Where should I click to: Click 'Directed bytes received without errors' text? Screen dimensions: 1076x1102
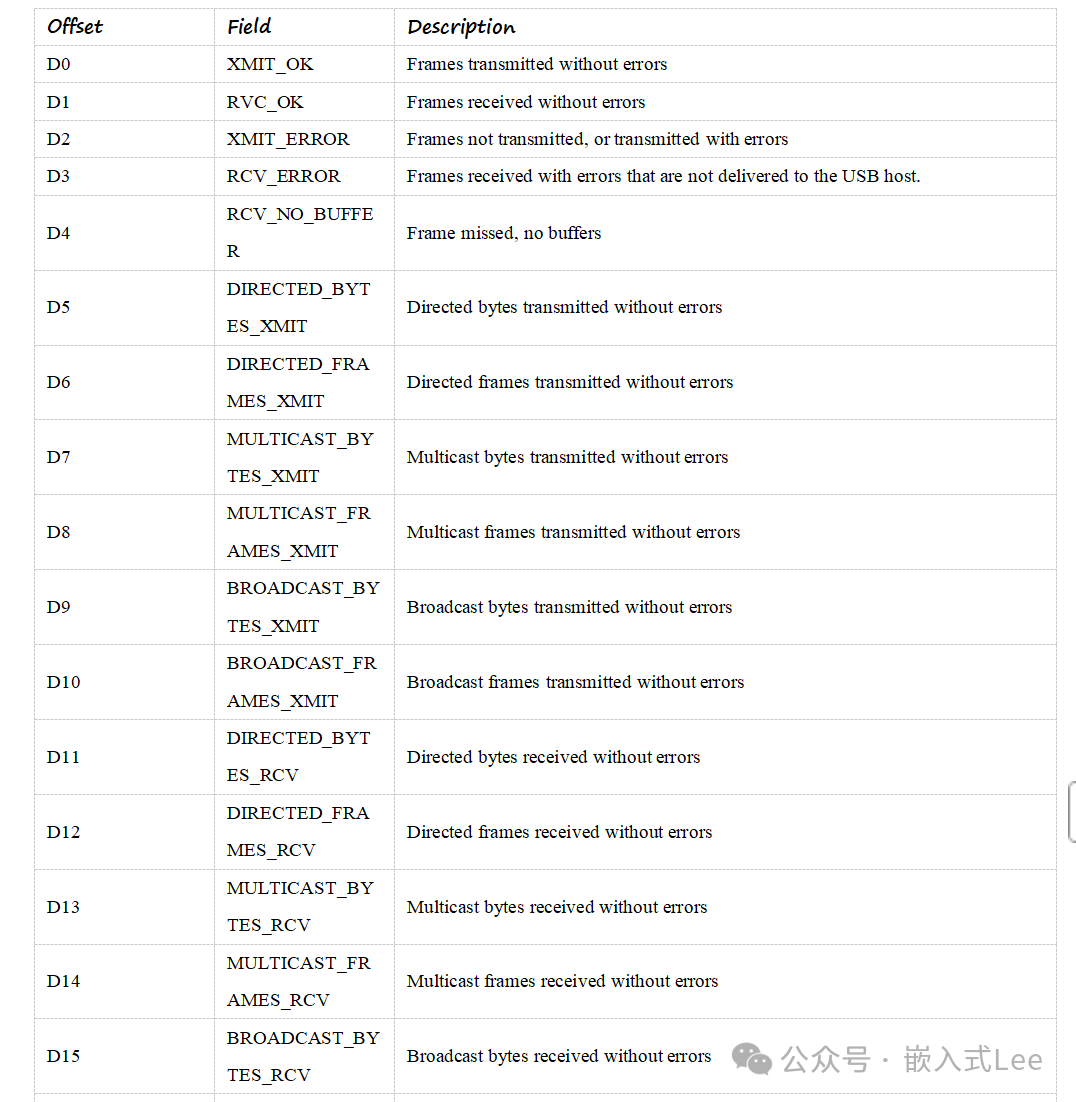click(x=553, y=757)
